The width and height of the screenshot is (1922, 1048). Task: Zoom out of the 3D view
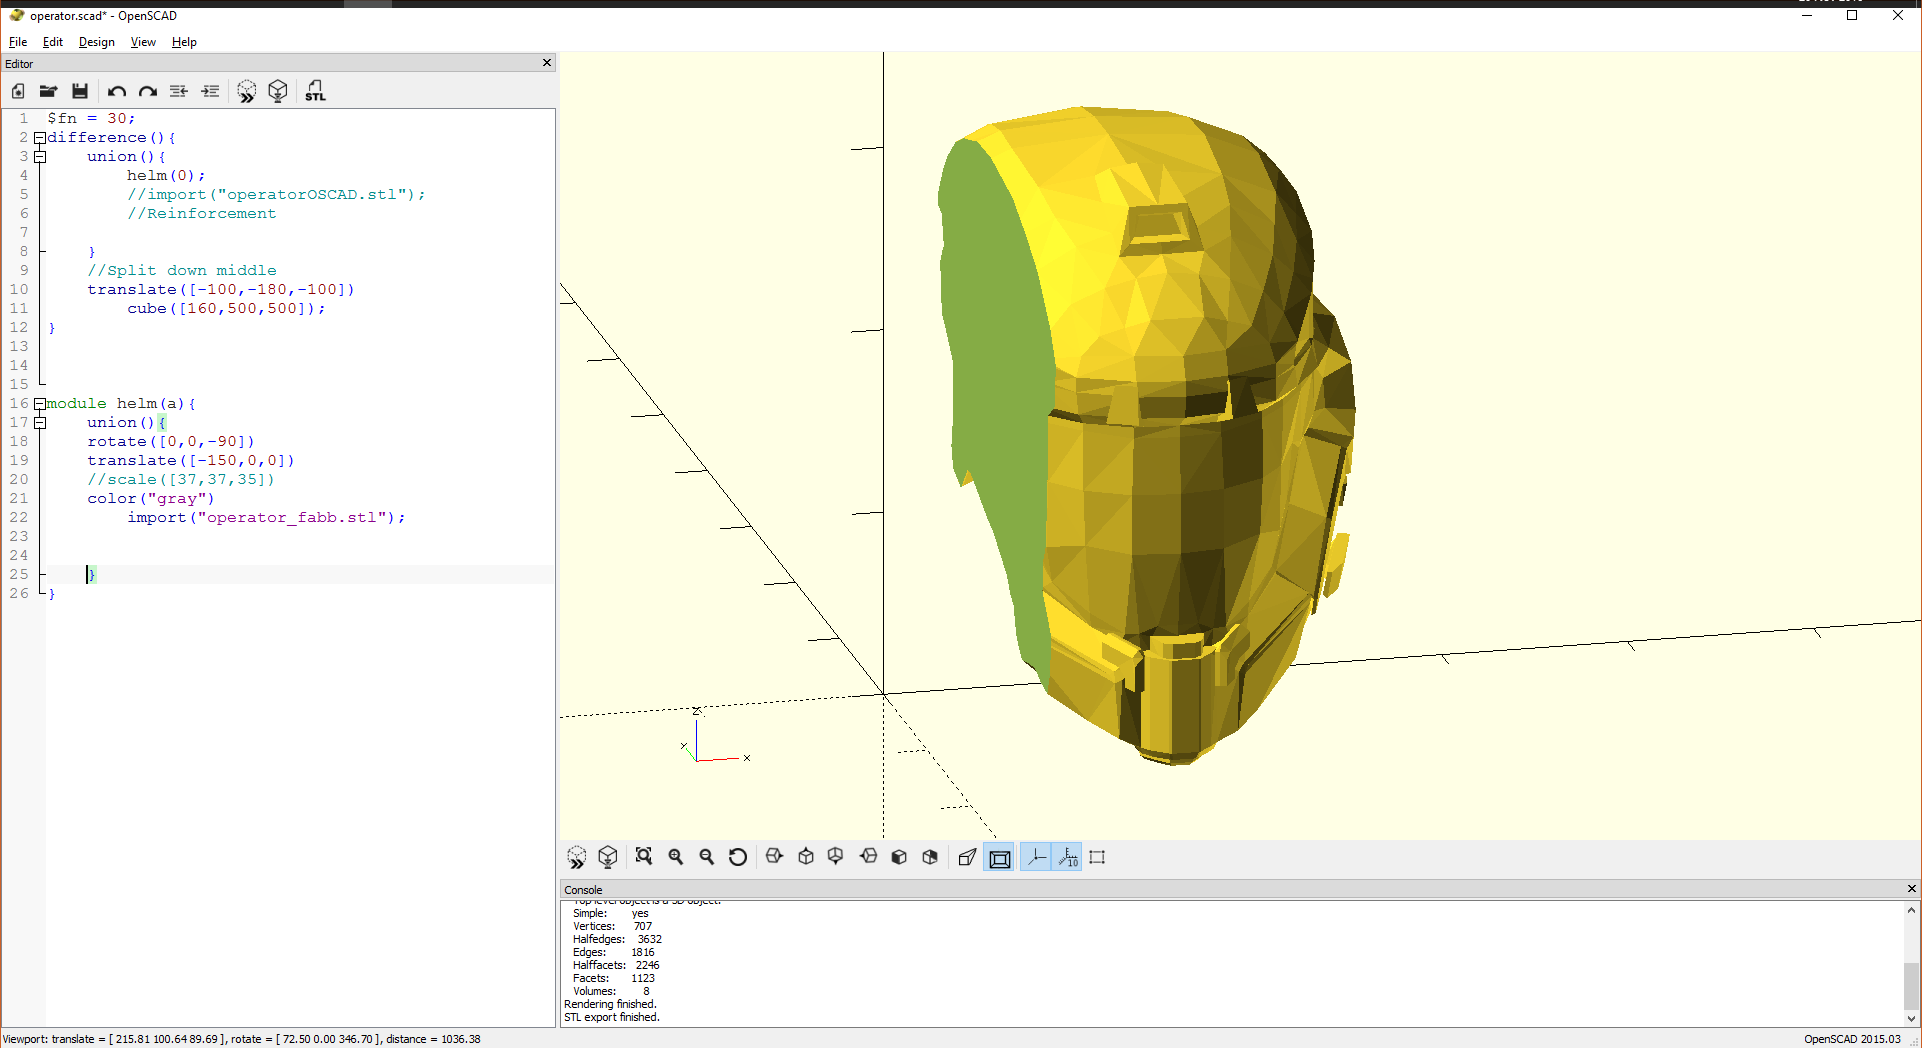[707, 857]
